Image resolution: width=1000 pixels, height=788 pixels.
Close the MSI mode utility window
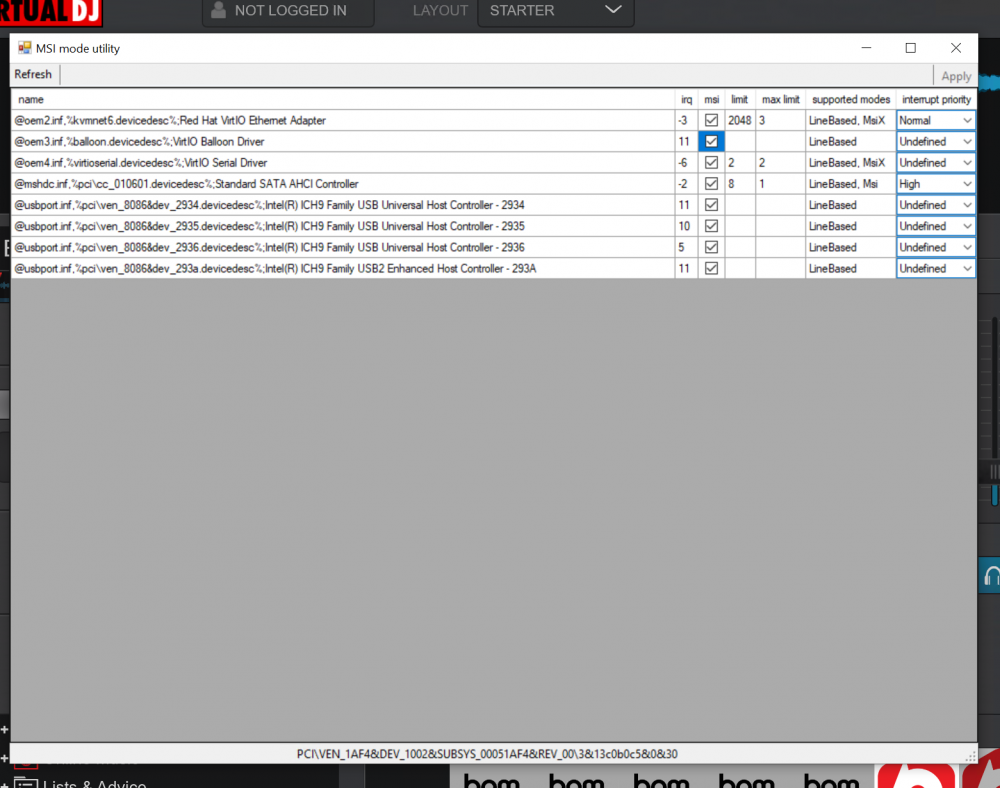(x=955, y=48)
